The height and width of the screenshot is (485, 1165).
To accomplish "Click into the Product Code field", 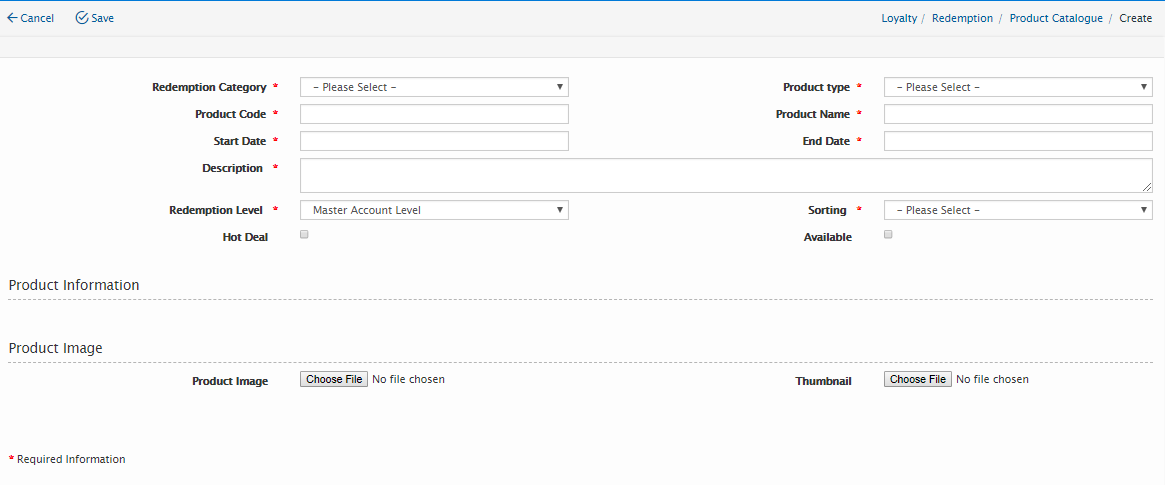I will 434,114.
